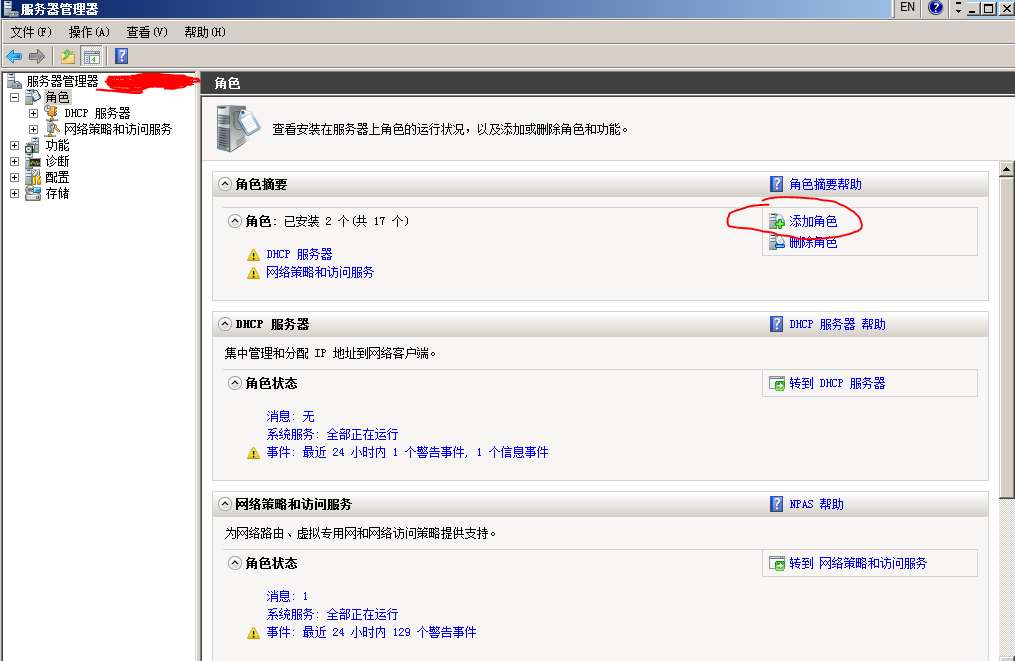The image size is (1015, 661).
Task: Collapse the 角色: 已安装 2 个 subsection
Action: pos(234,221)
